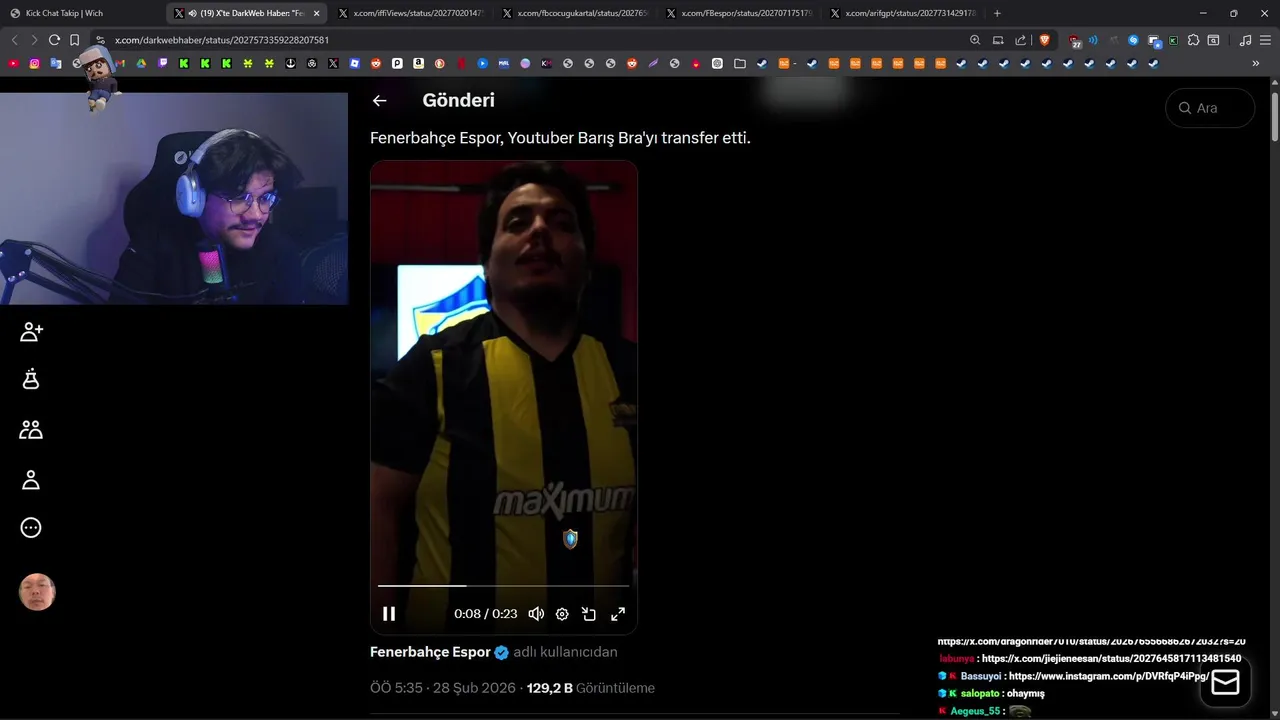Navigate forward with the browser forward arrow
1280x720 pixels.
coord(34,40)
